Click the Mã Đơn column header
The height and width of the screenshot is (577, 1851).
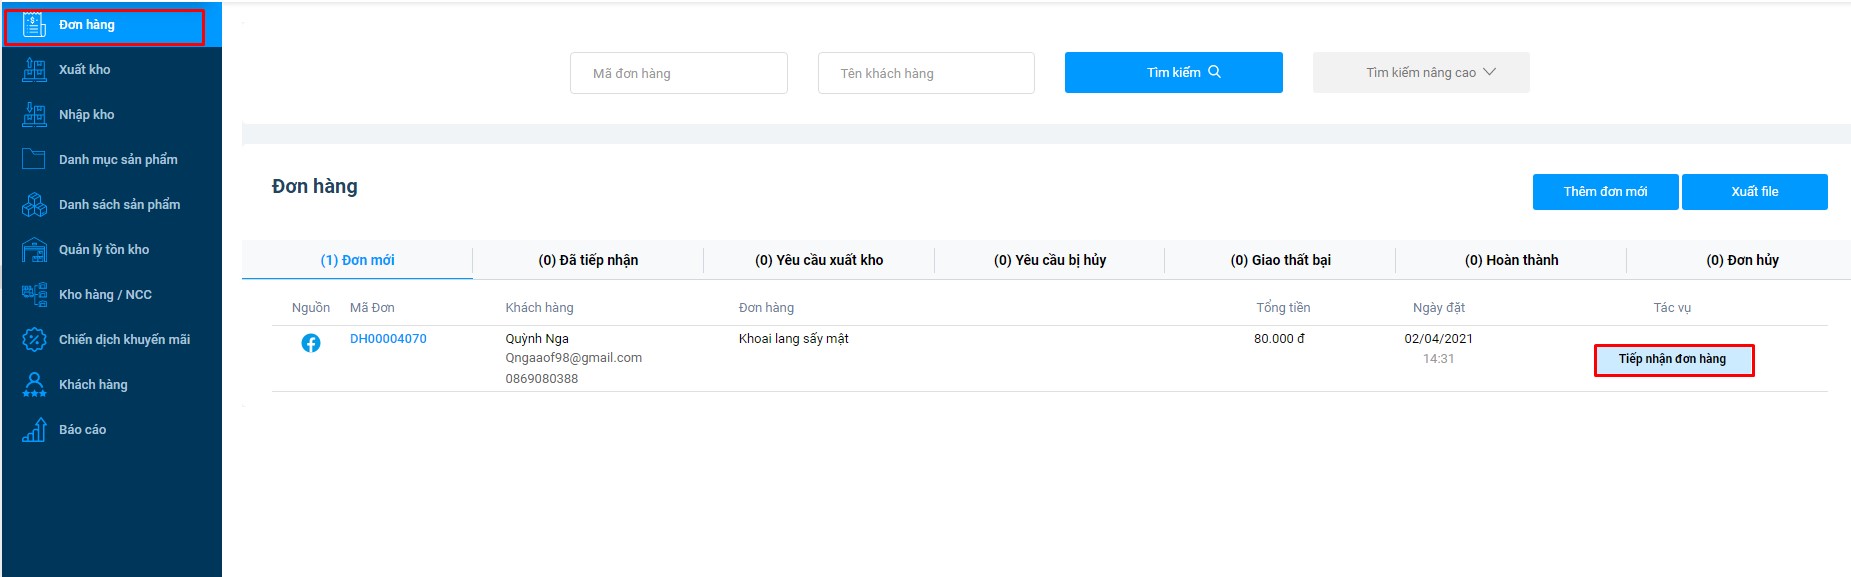coord(372,308)
